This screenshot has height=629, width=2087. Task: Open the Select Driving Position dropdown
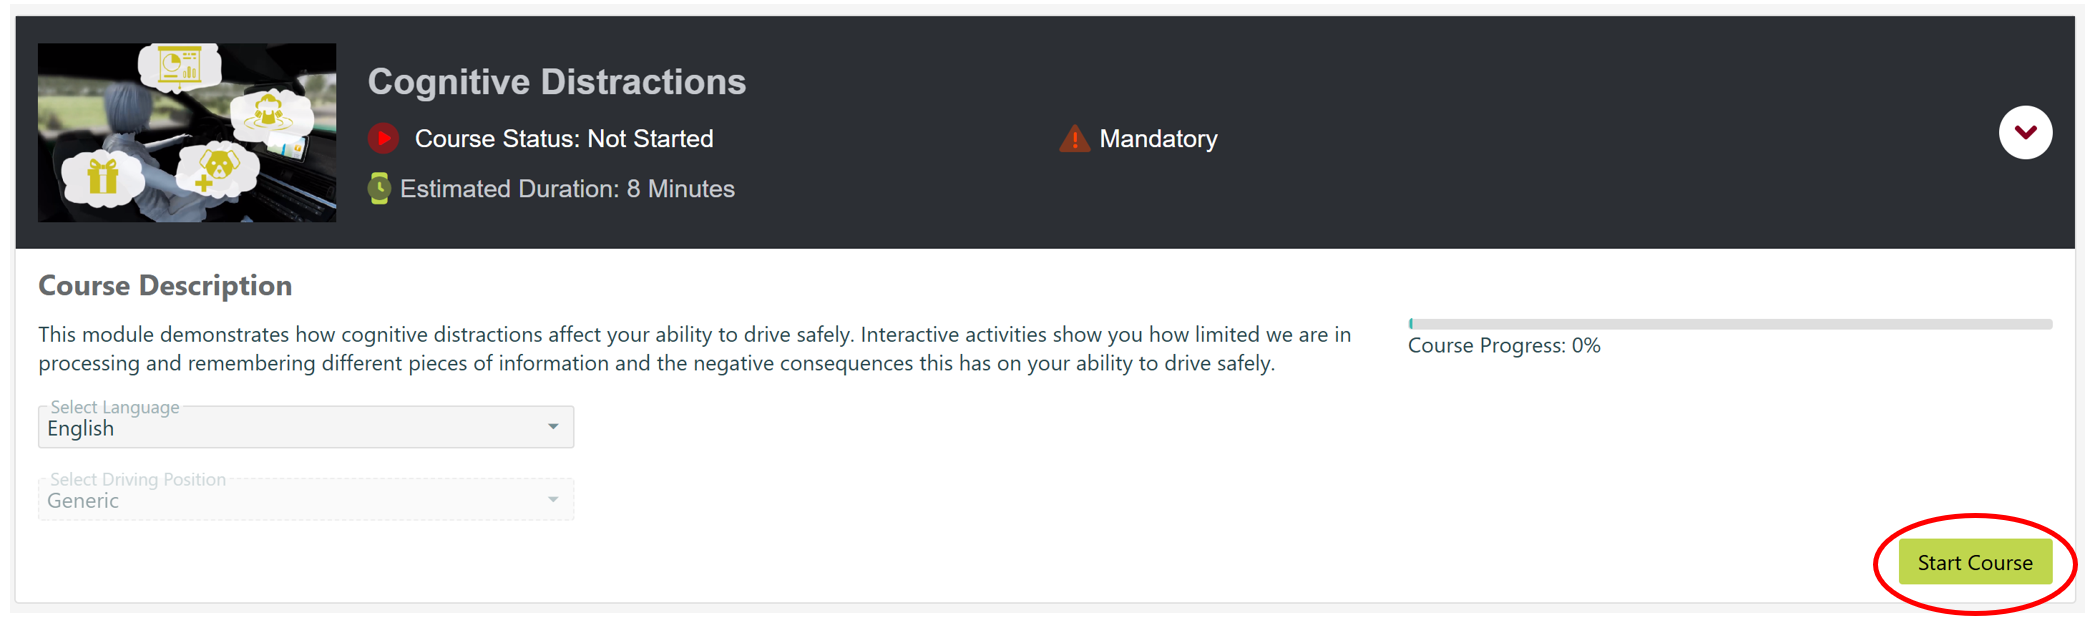[306, 499]
